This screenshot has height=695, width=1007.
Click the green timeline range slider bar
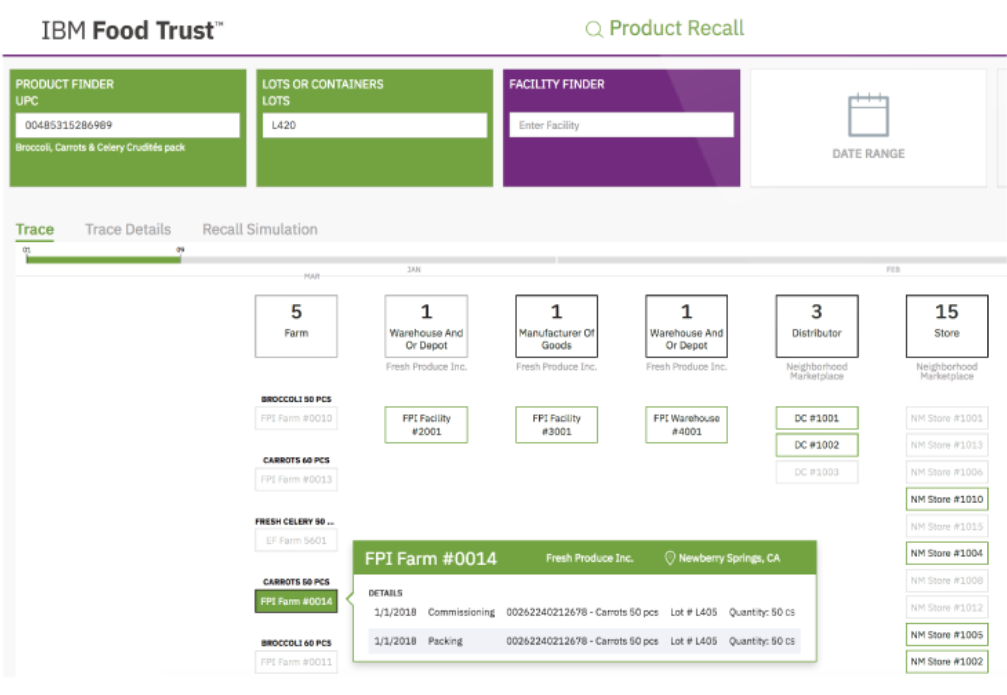click(x=103, y=259)
